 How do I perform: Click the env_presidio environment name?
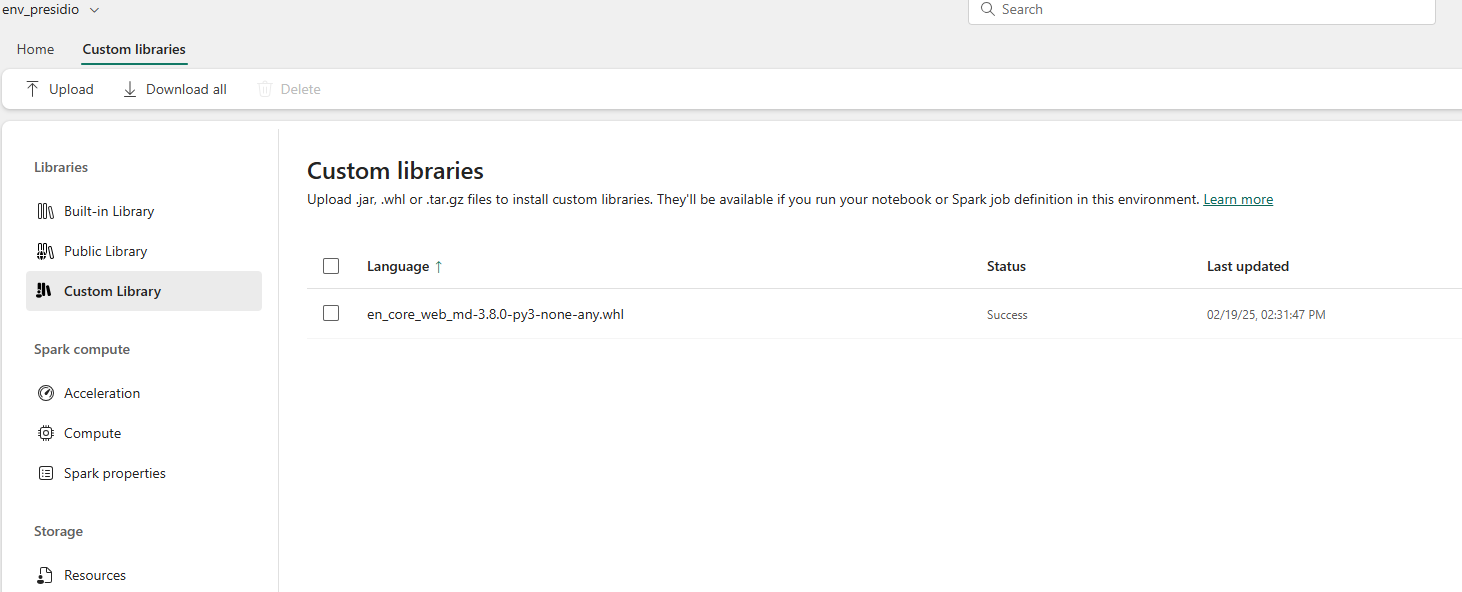coord(41,10)
